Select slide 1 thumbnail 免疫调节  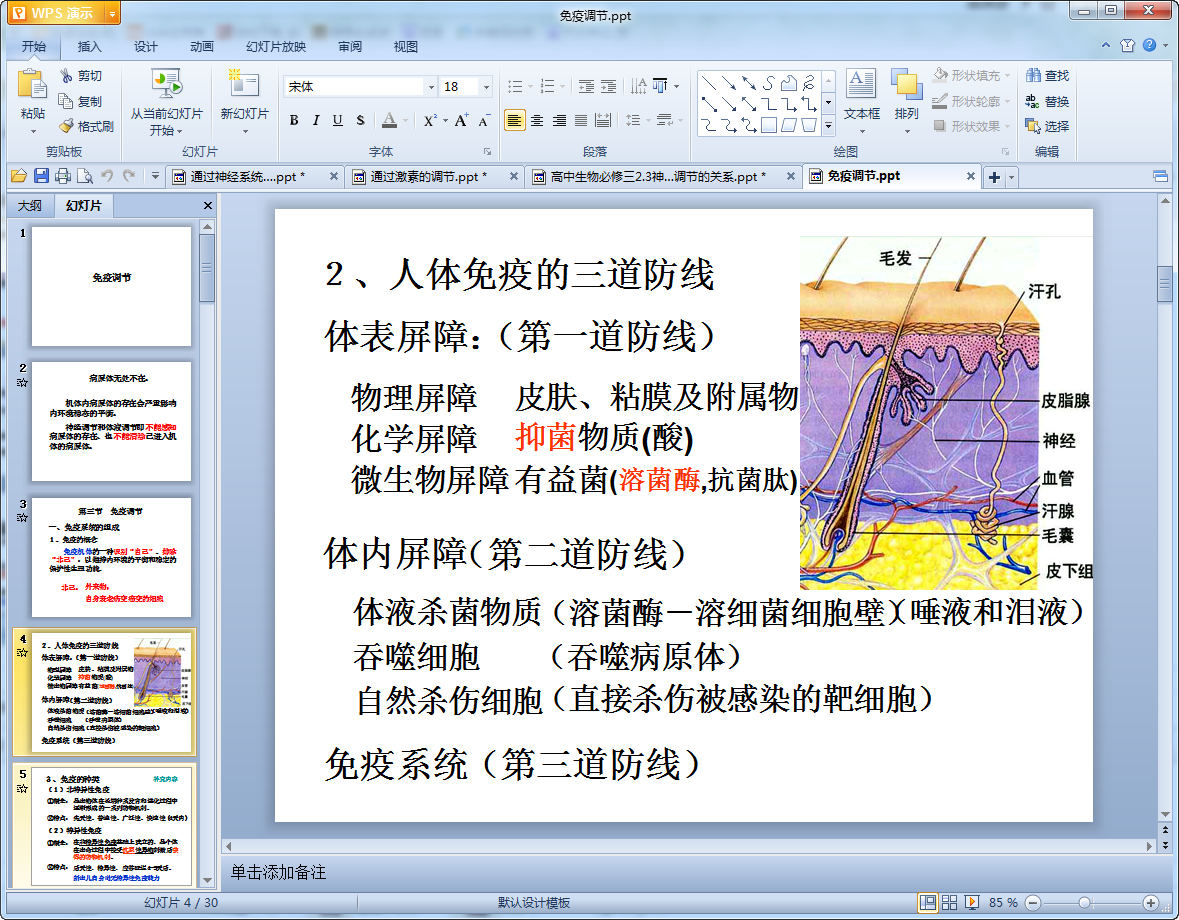click(111, 286)
